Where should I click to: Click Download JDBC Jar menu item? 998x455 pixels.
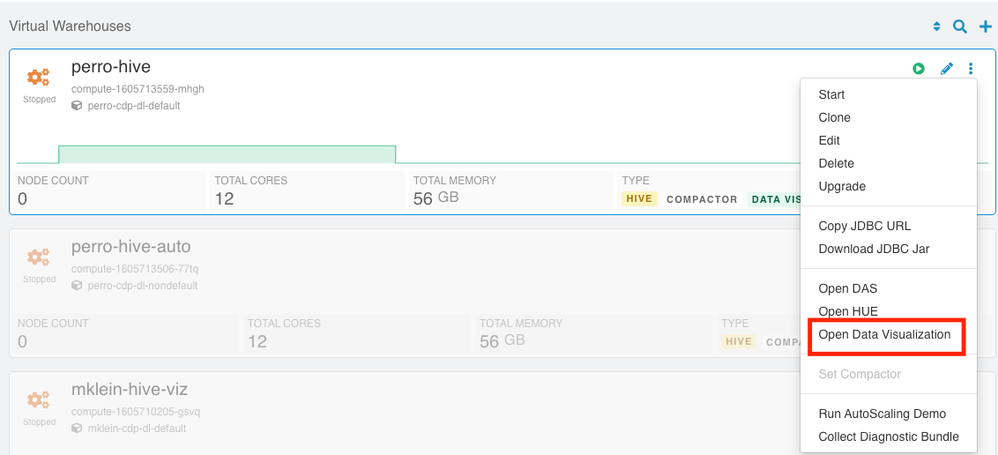click(x=874, y=249)
